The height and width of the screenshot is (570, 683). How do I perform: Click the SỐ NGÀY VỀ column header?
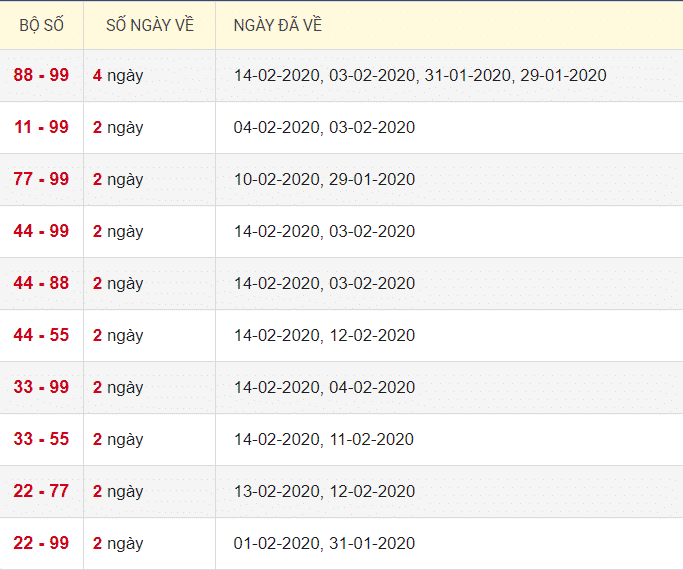[150, 25]
